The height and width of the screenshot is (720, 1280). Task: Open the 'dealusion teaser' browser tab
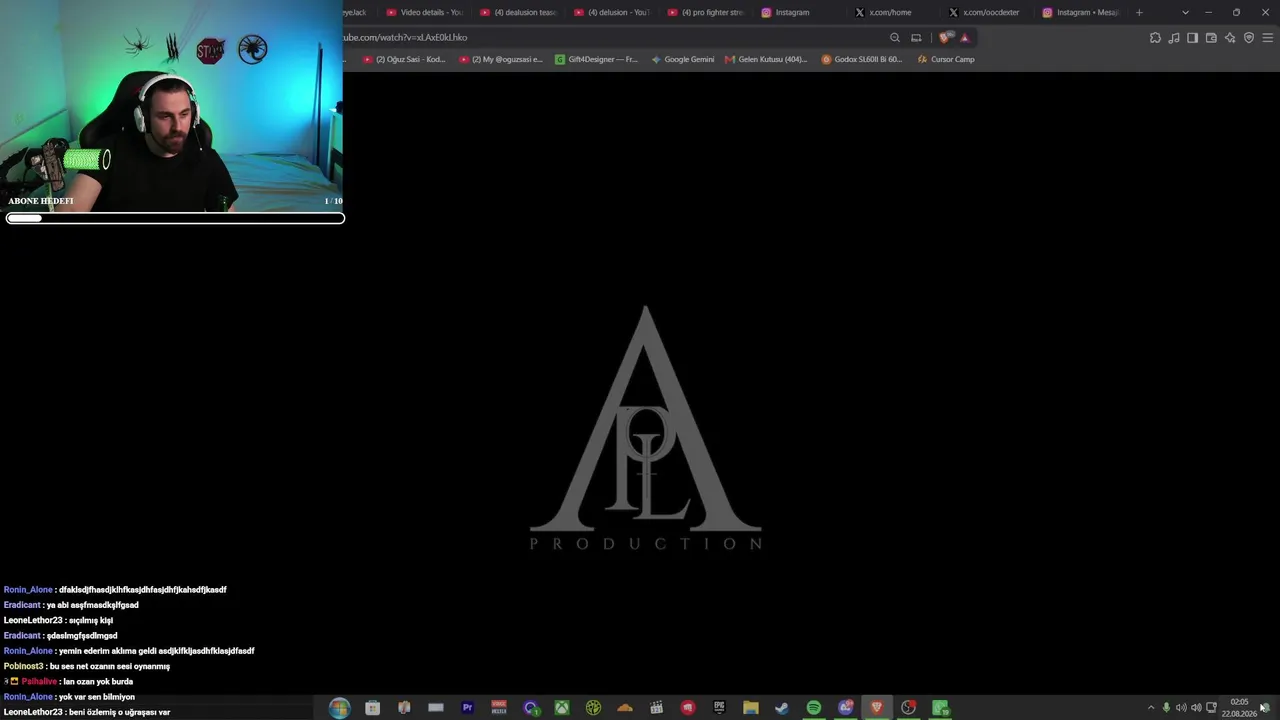518,12
